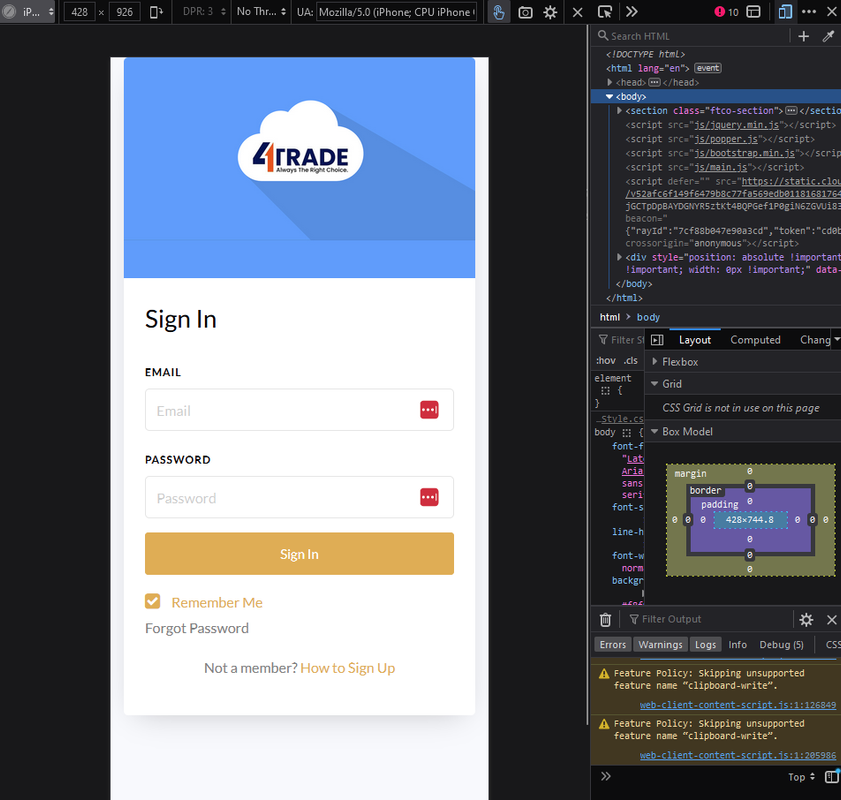Open the DPR dropdown

pyautogui.click(x=204, y=11)
